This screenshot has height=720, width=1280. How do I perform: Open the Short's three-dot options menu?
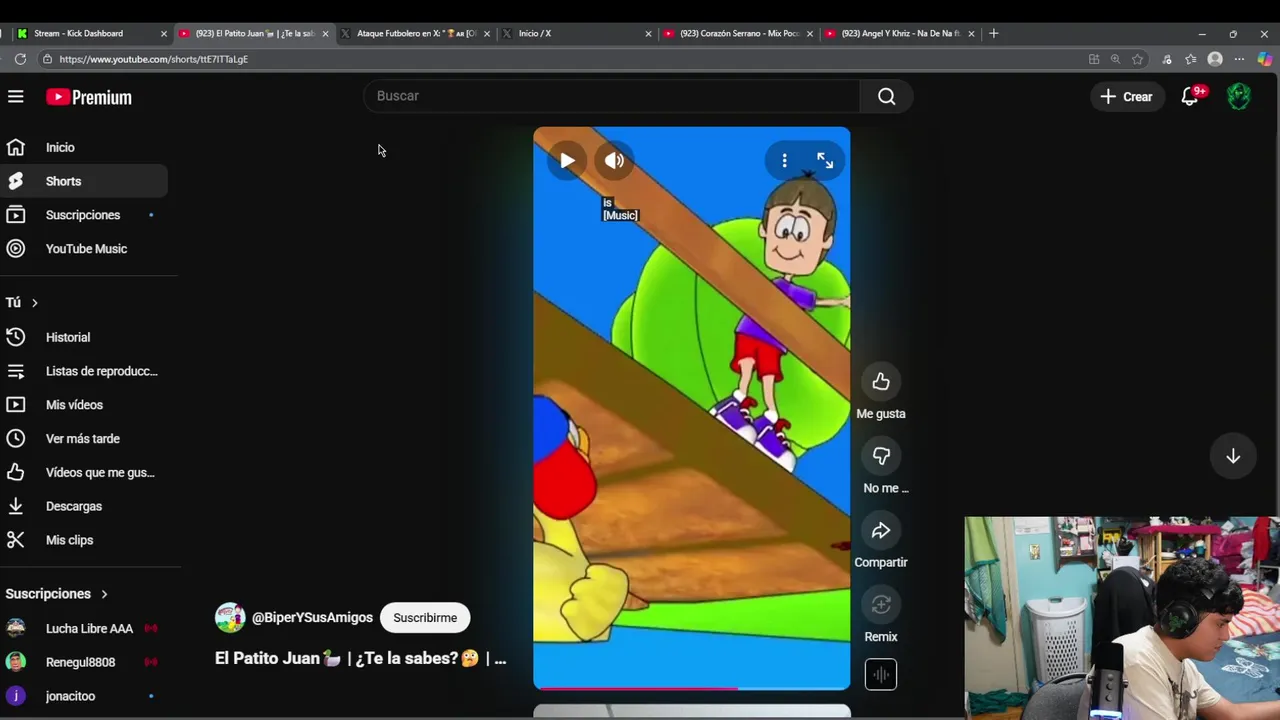[784, 160]
